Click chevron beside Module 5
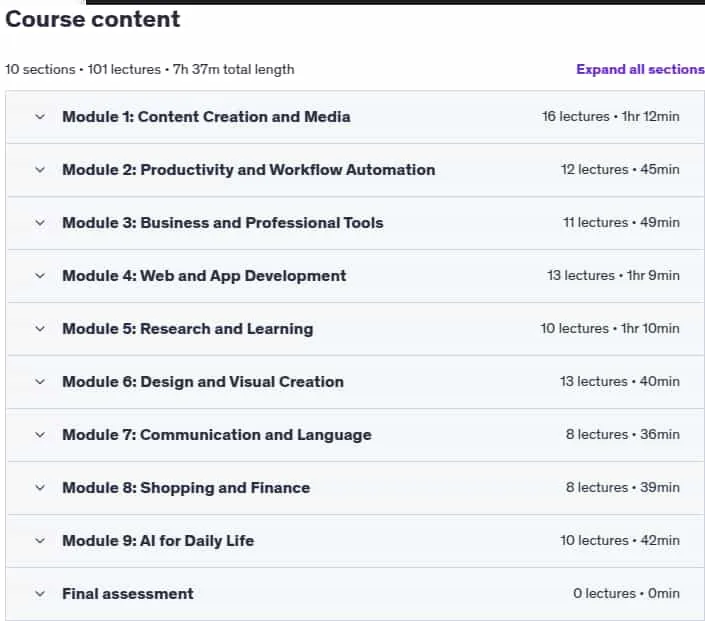 [40, 329]
